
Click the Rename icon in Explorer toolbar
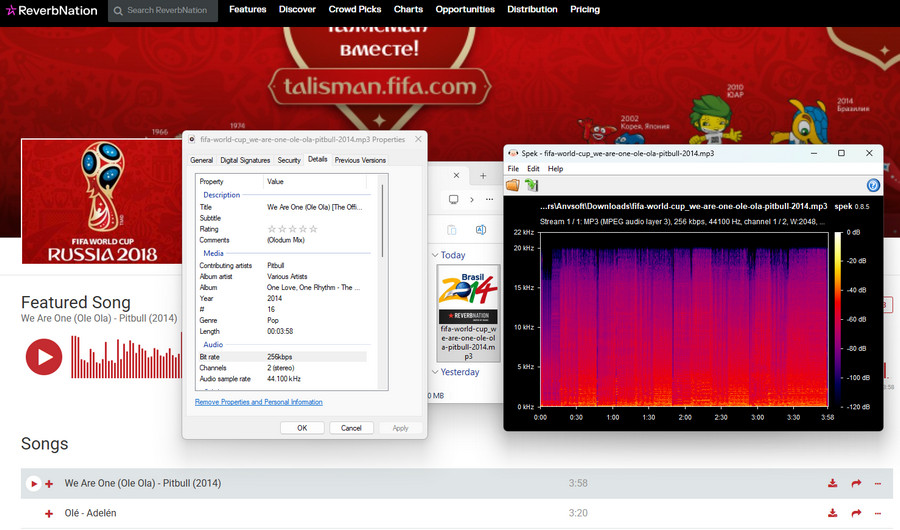pos(481,230)
